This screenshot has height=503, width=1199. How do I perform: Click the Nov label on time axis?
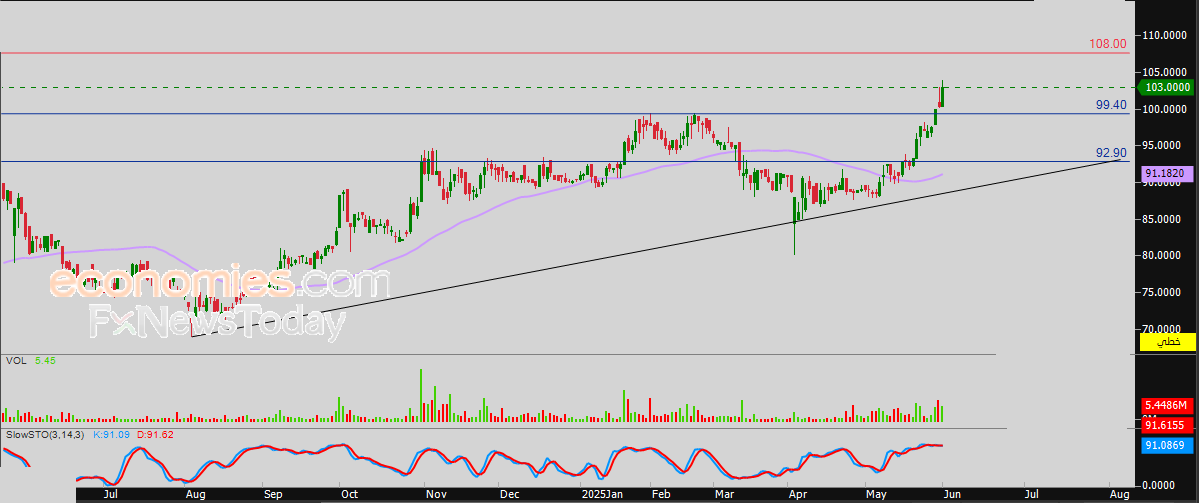pyautogui.click(x=435, y=495)
